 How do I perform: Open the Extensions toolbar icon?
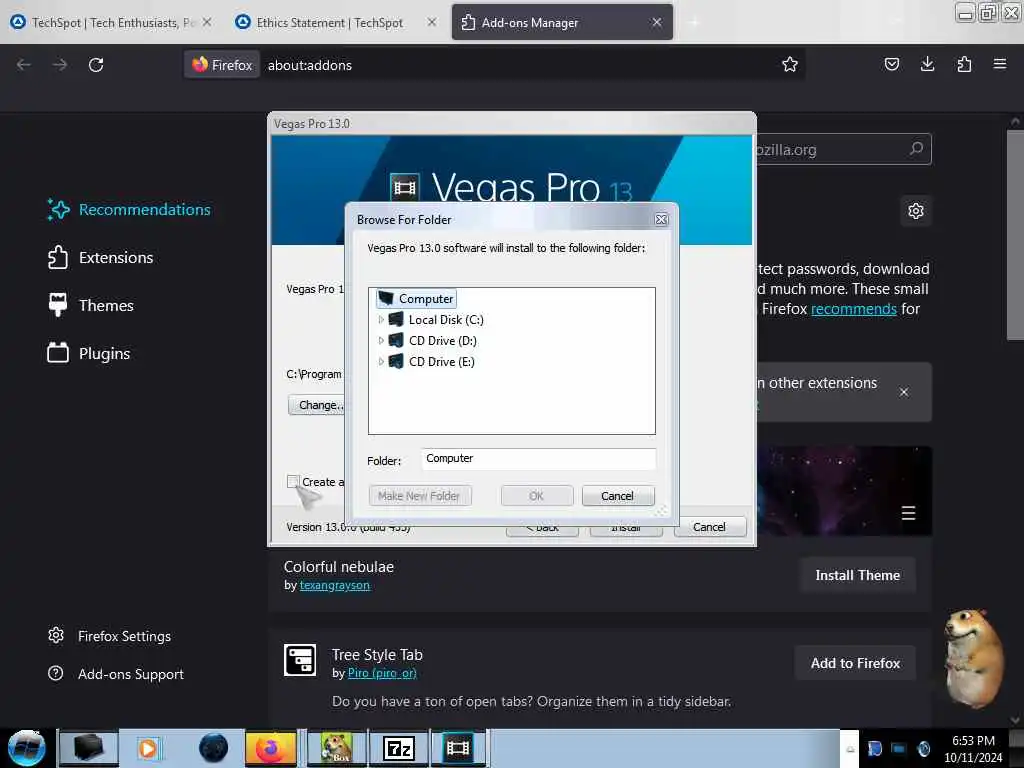coord(964,64)
